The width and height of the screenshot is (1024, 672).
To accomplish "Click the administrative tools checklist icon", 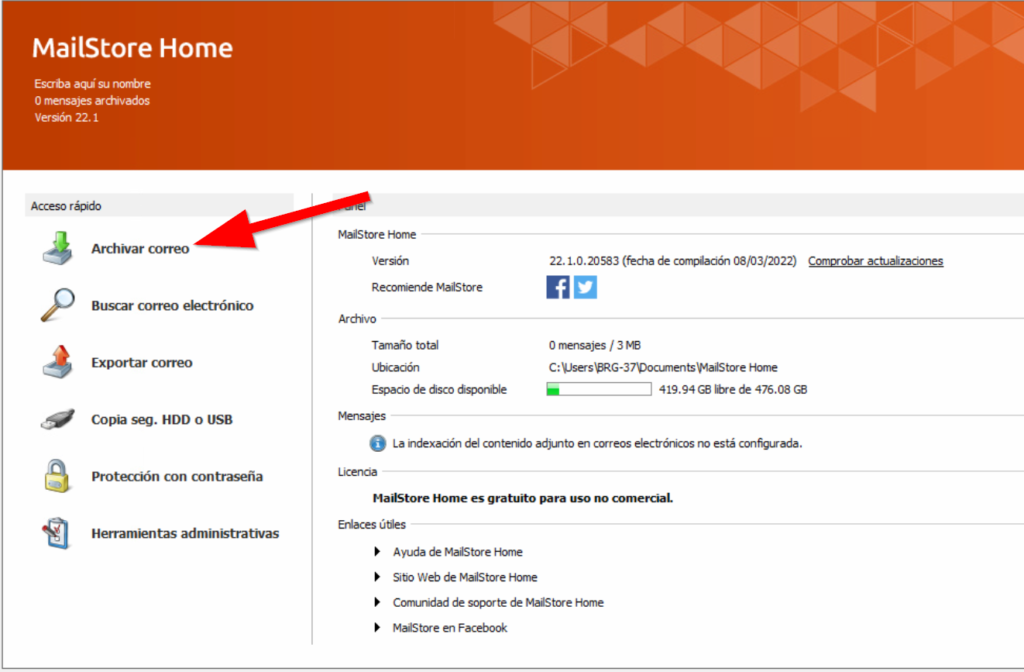I will point(57,533).
